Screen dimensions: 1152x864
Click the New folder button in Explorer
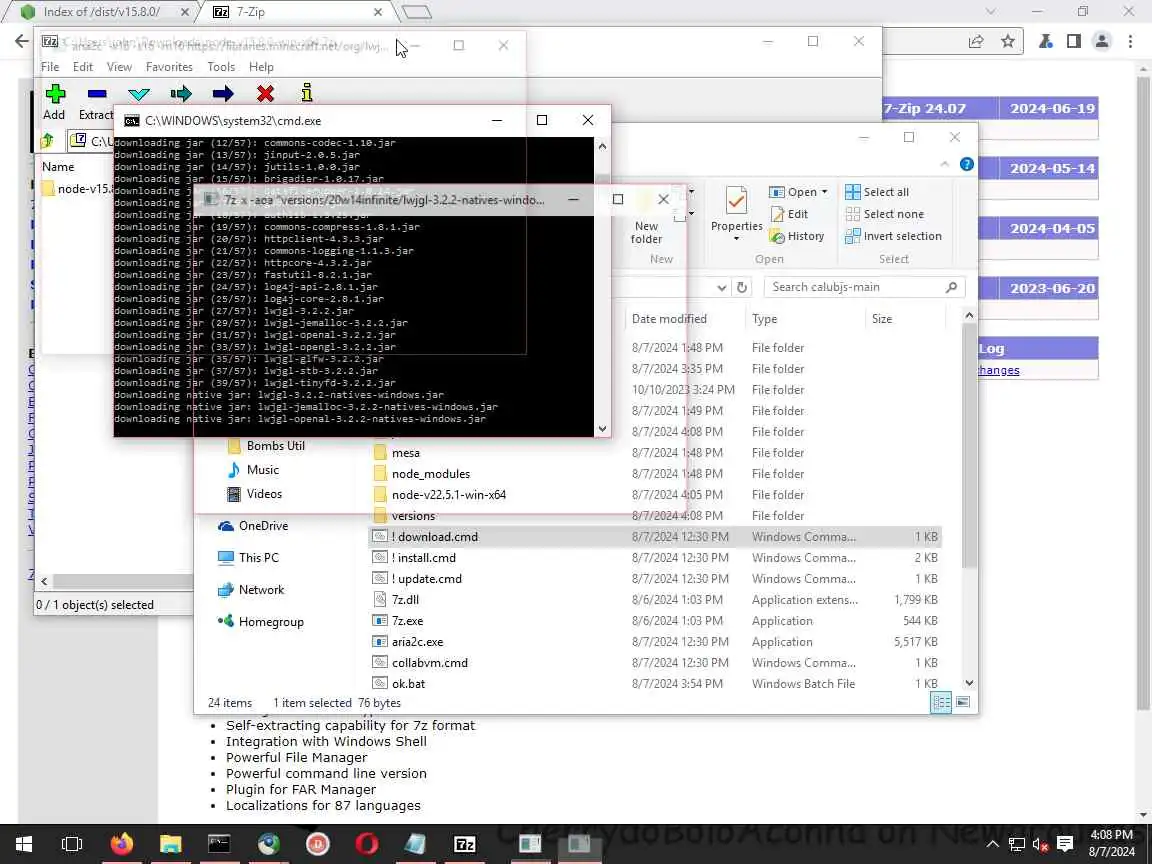tap(647, 215)
